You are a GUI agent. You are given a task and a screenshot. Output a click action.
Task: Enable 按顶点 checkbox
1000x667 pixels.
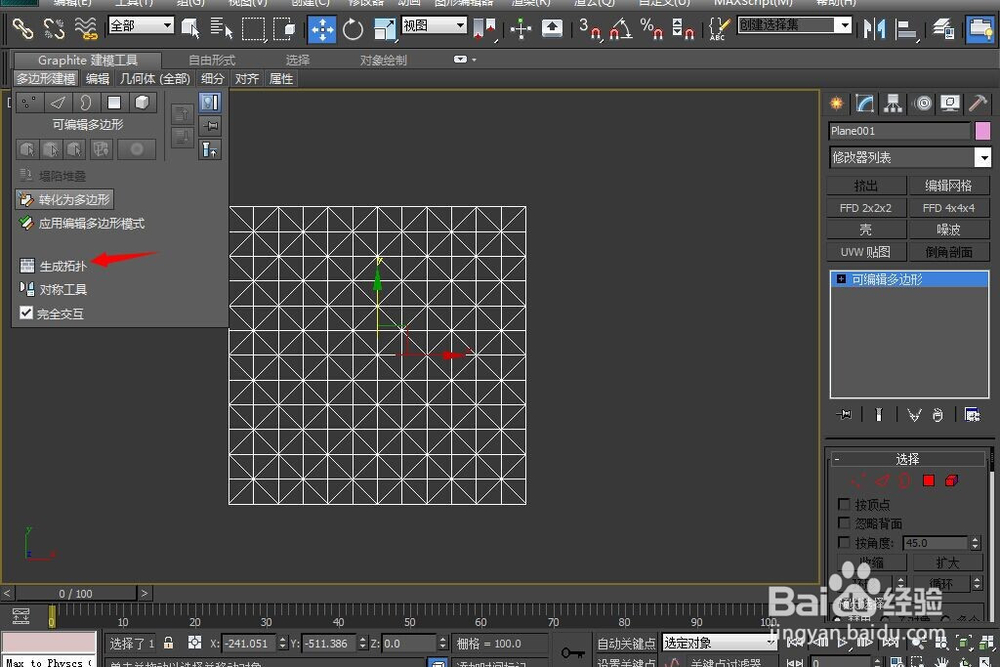point(844,504)
